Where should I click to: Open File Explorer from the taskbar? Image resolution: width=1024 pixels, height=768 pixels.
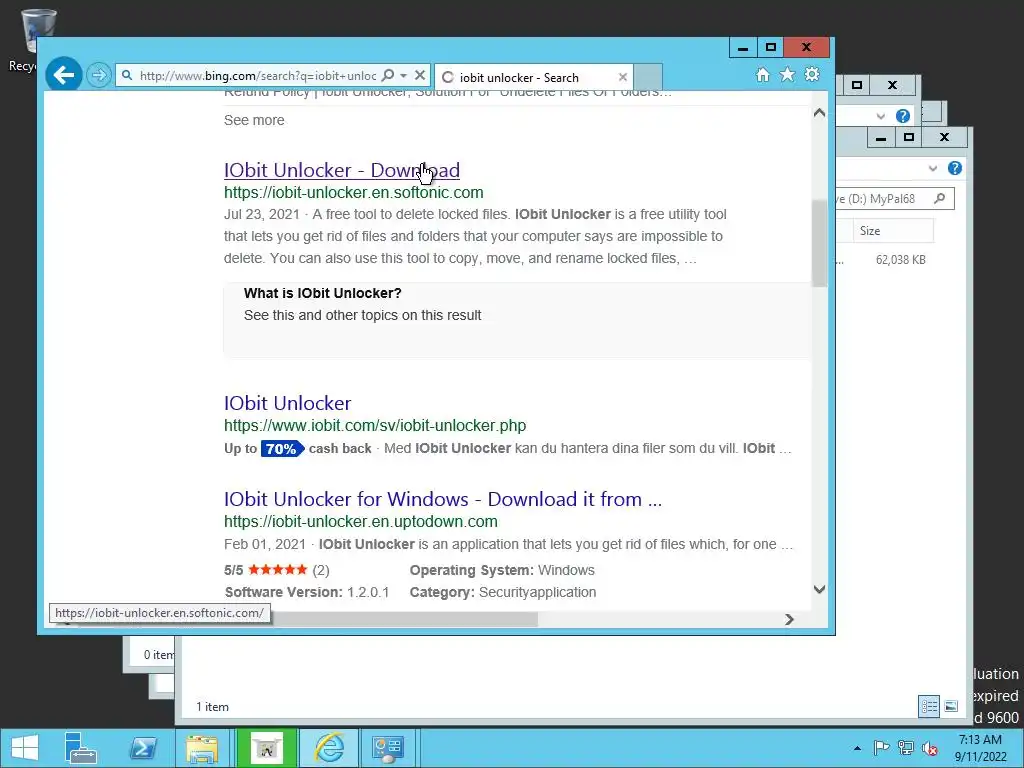pos(202,748)
